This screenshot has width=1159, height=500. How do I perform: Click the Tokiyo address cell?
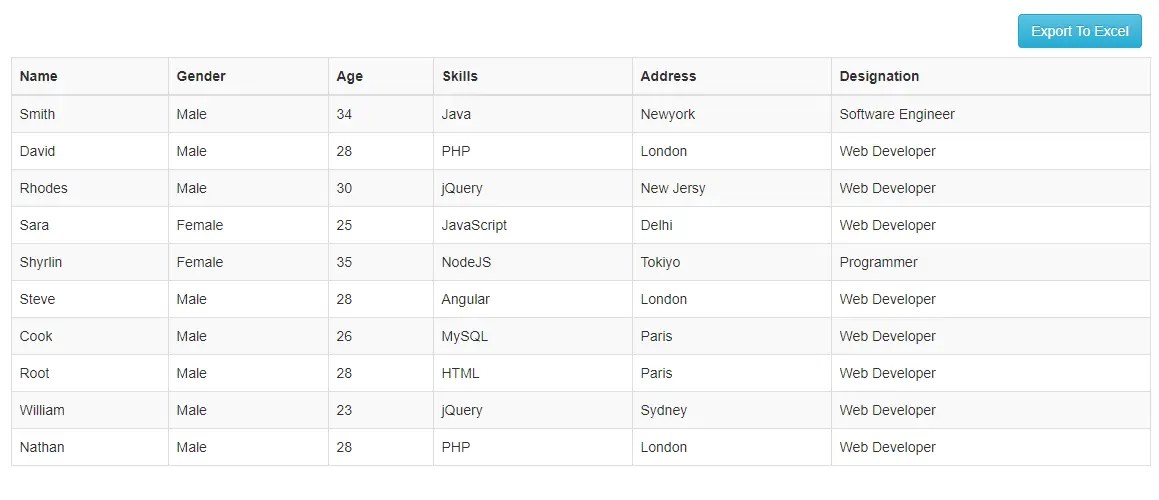(660, 262)
